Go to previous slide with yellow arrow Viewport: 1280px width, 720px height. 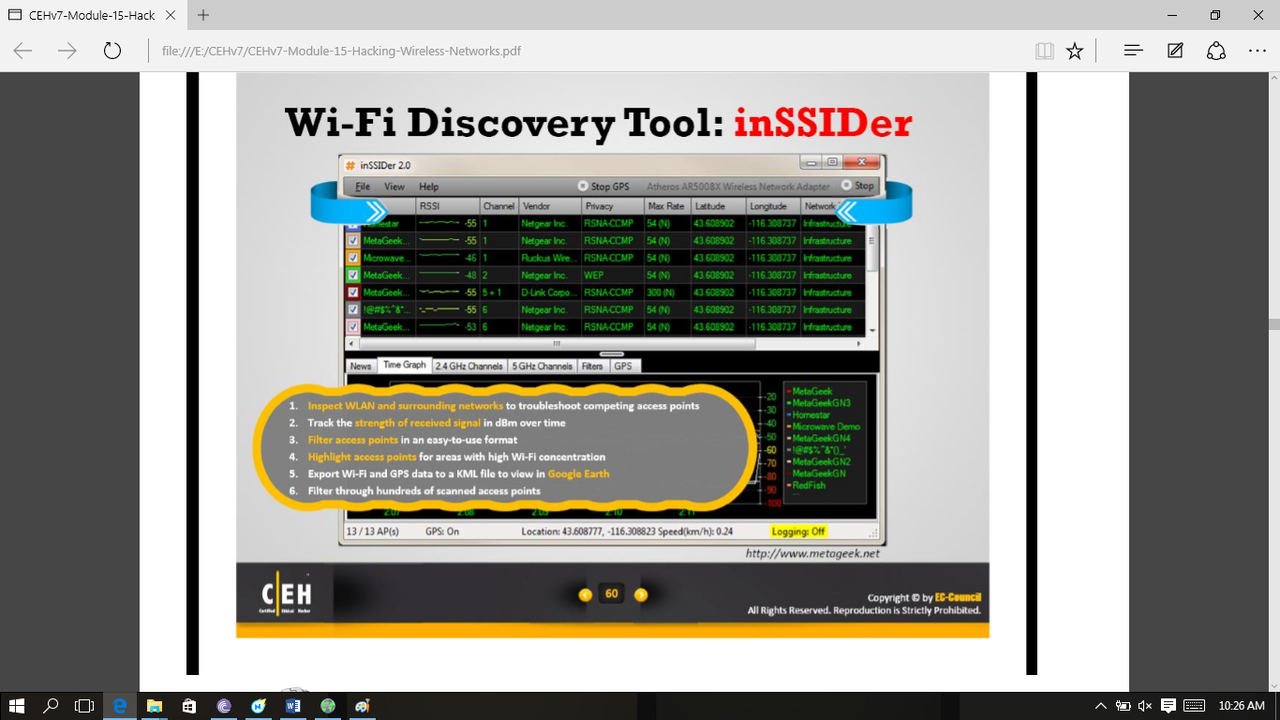coord(586,594)
